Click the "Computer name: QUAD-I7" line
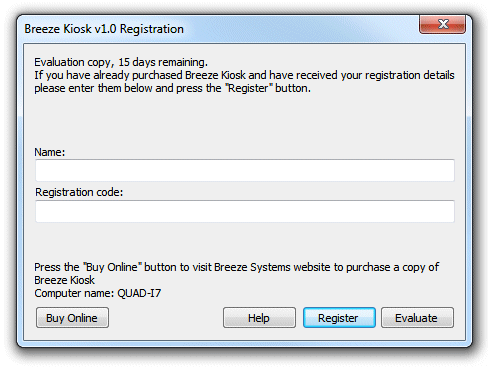This screenshot has width=488, height=371. click(x=98, y=293)
